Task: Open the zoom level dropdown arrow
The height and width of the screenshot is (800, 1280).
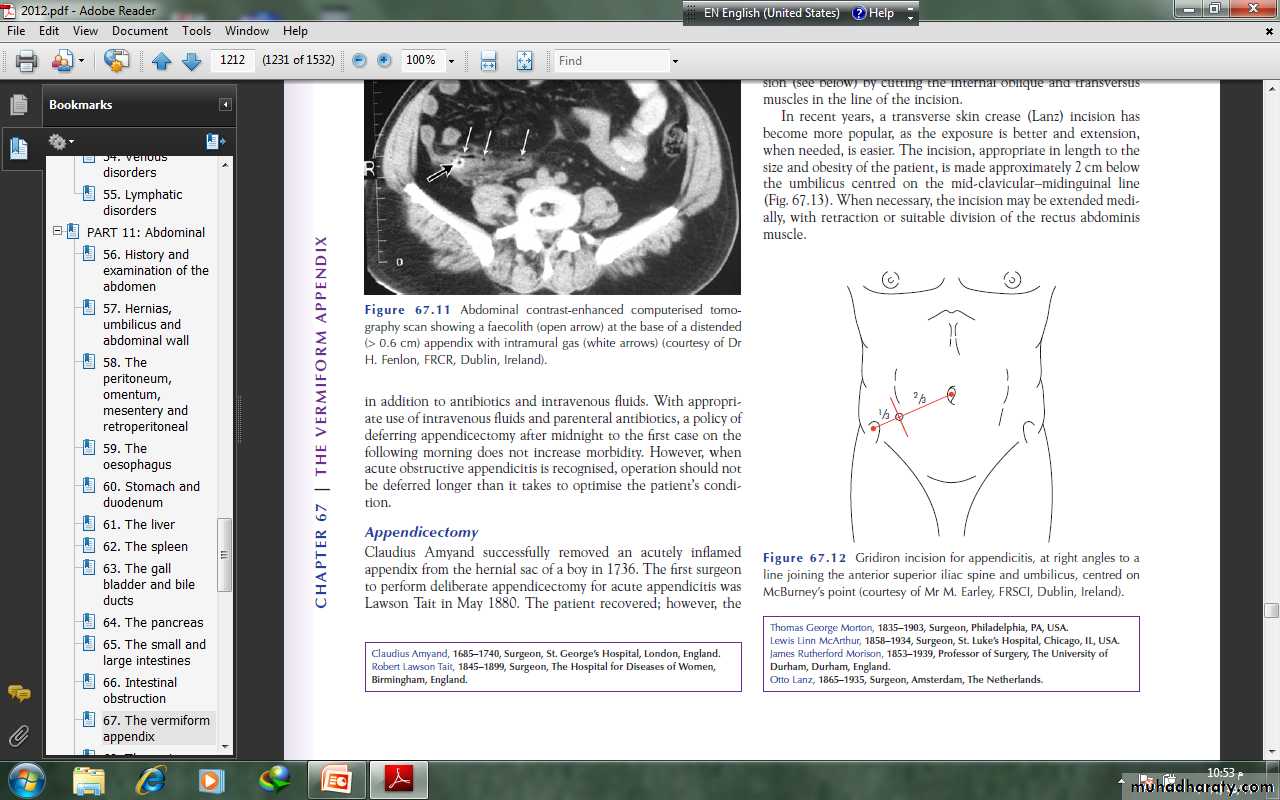Action: click(451, 61)
